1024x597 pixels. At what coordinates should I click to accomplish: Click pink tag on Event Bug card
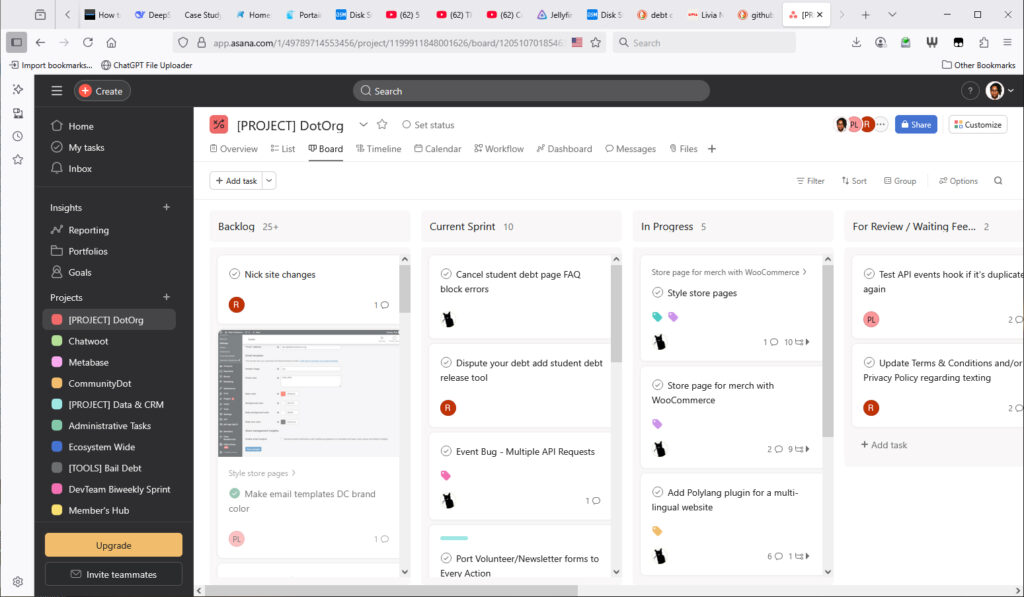click(x=445, y=475)
